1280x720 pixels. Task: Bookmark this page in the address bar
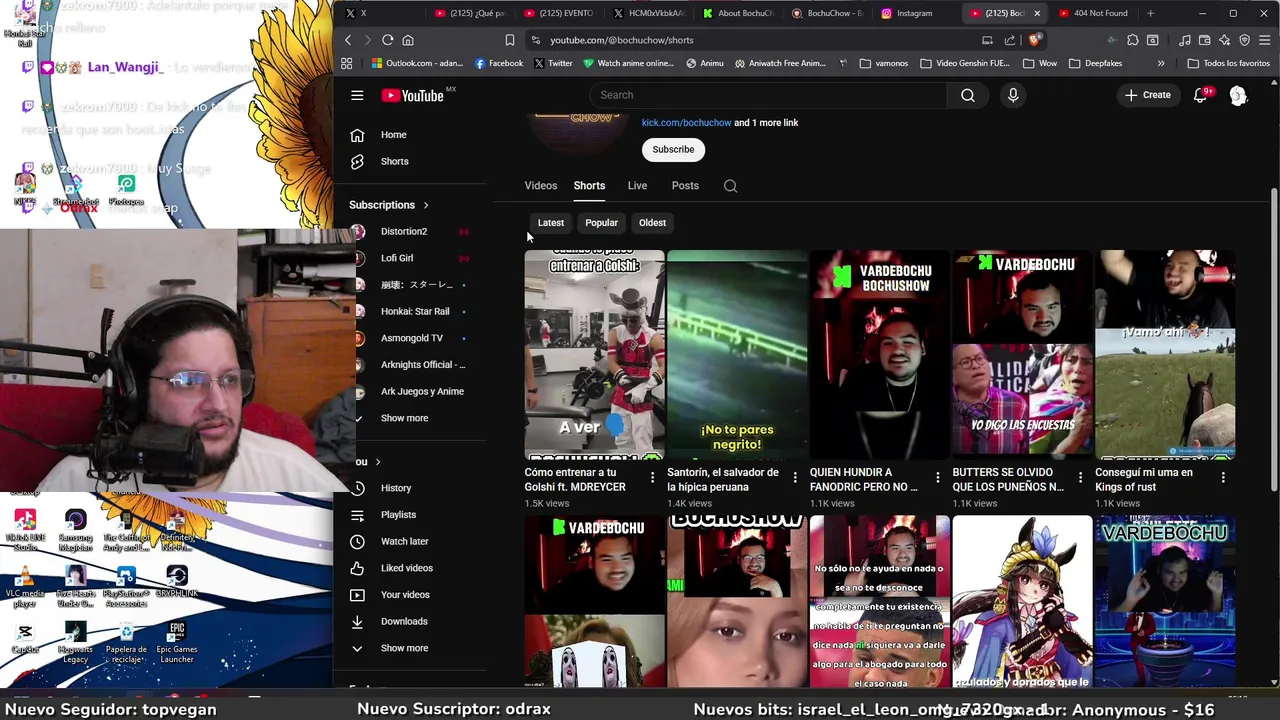coord(510,40)
